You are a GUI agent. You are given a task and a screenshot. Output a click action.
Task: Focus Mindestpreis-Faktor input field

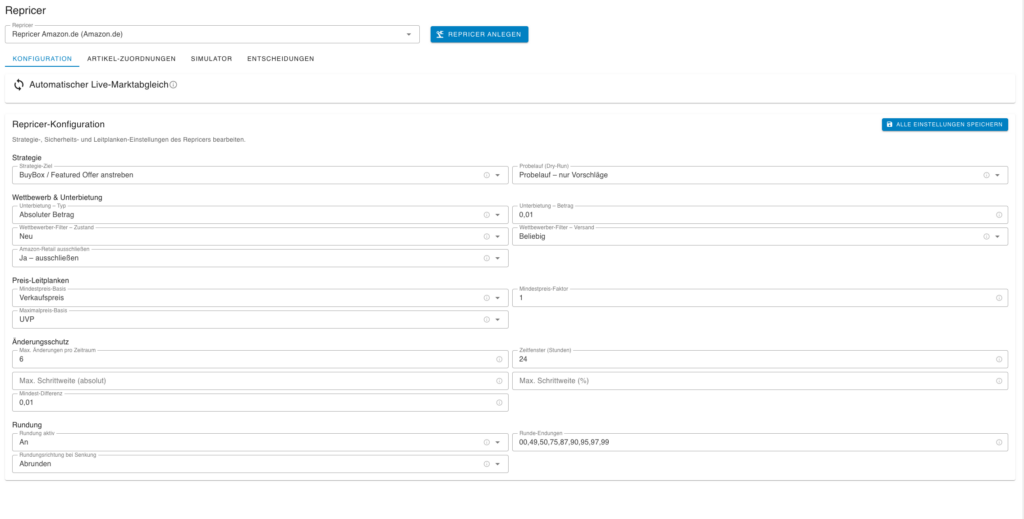click(760, 298)
